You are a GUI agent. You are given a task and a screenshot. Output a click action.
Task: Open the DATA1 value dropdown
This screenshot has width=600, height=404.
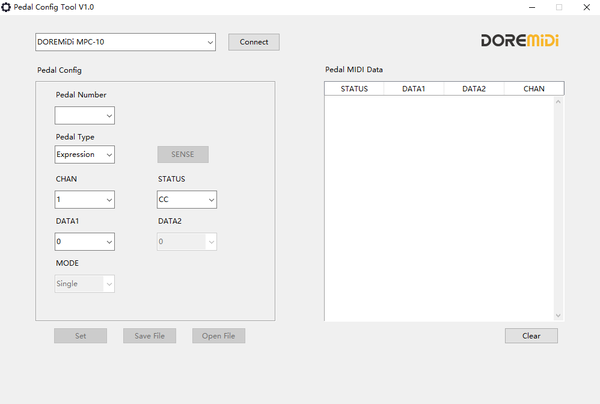(85, 242)
